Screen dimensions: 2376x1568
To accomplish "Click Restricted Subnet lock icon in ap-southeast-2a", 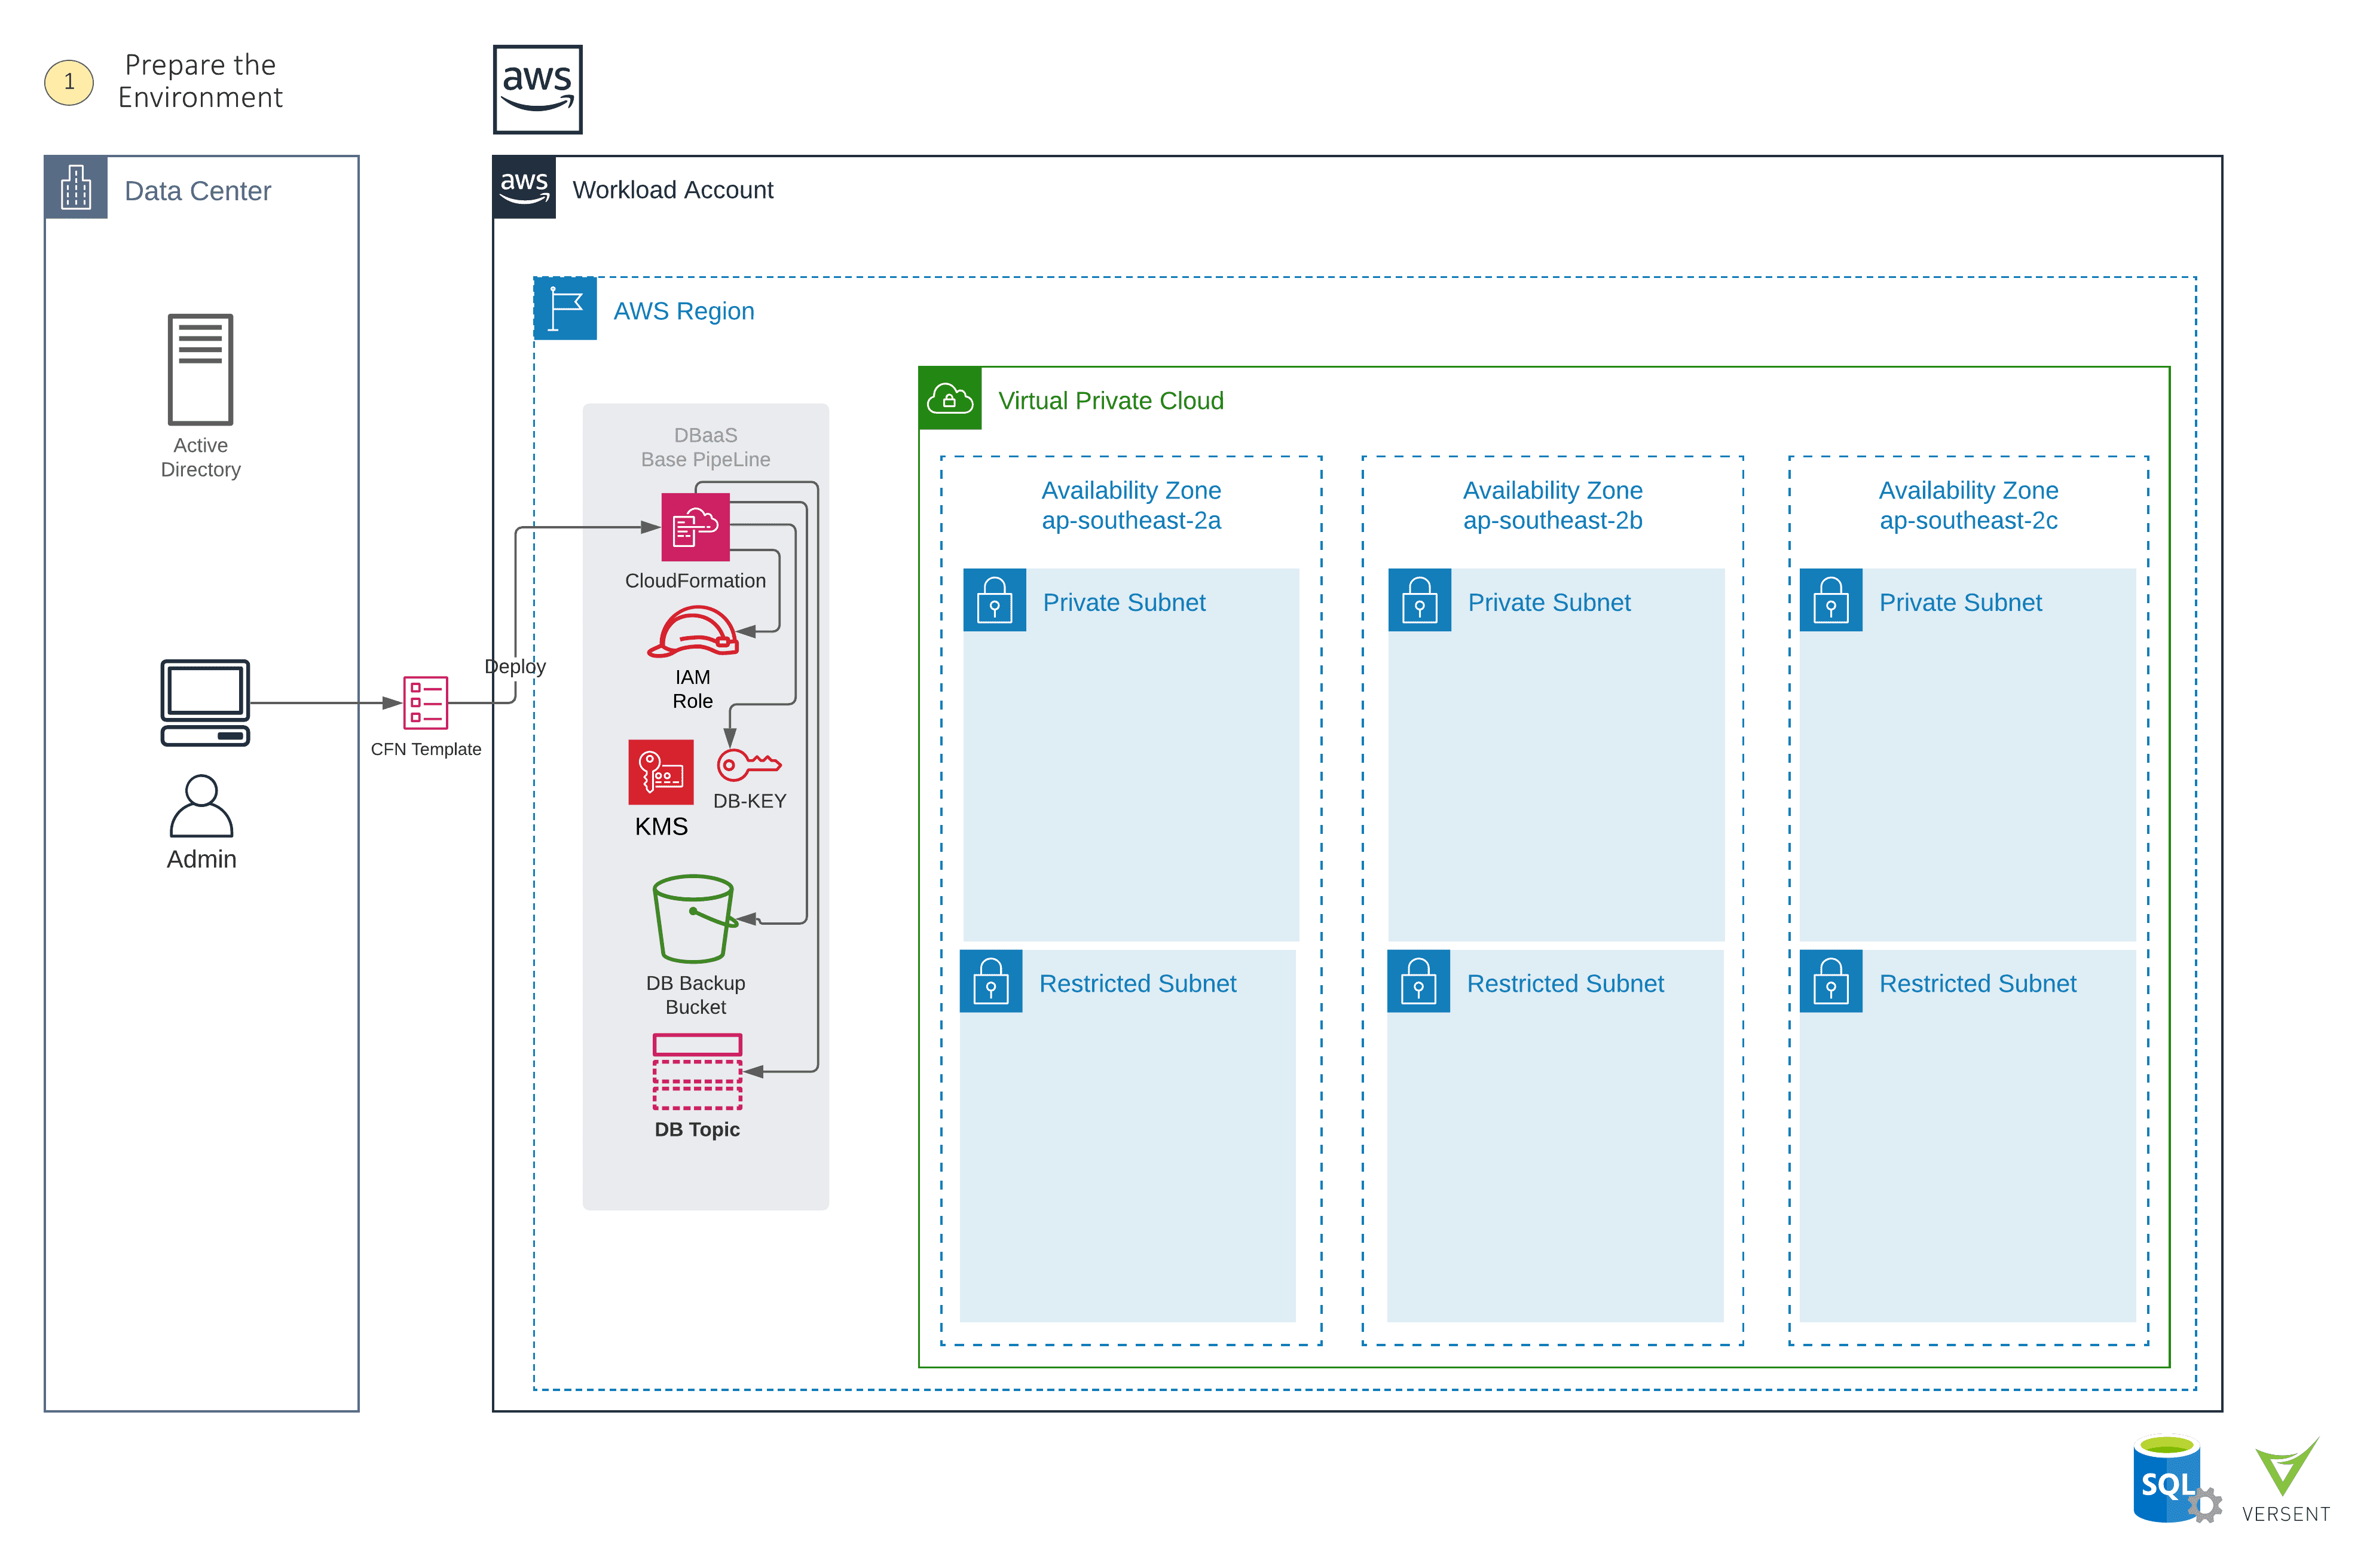I will coord(991,981).
